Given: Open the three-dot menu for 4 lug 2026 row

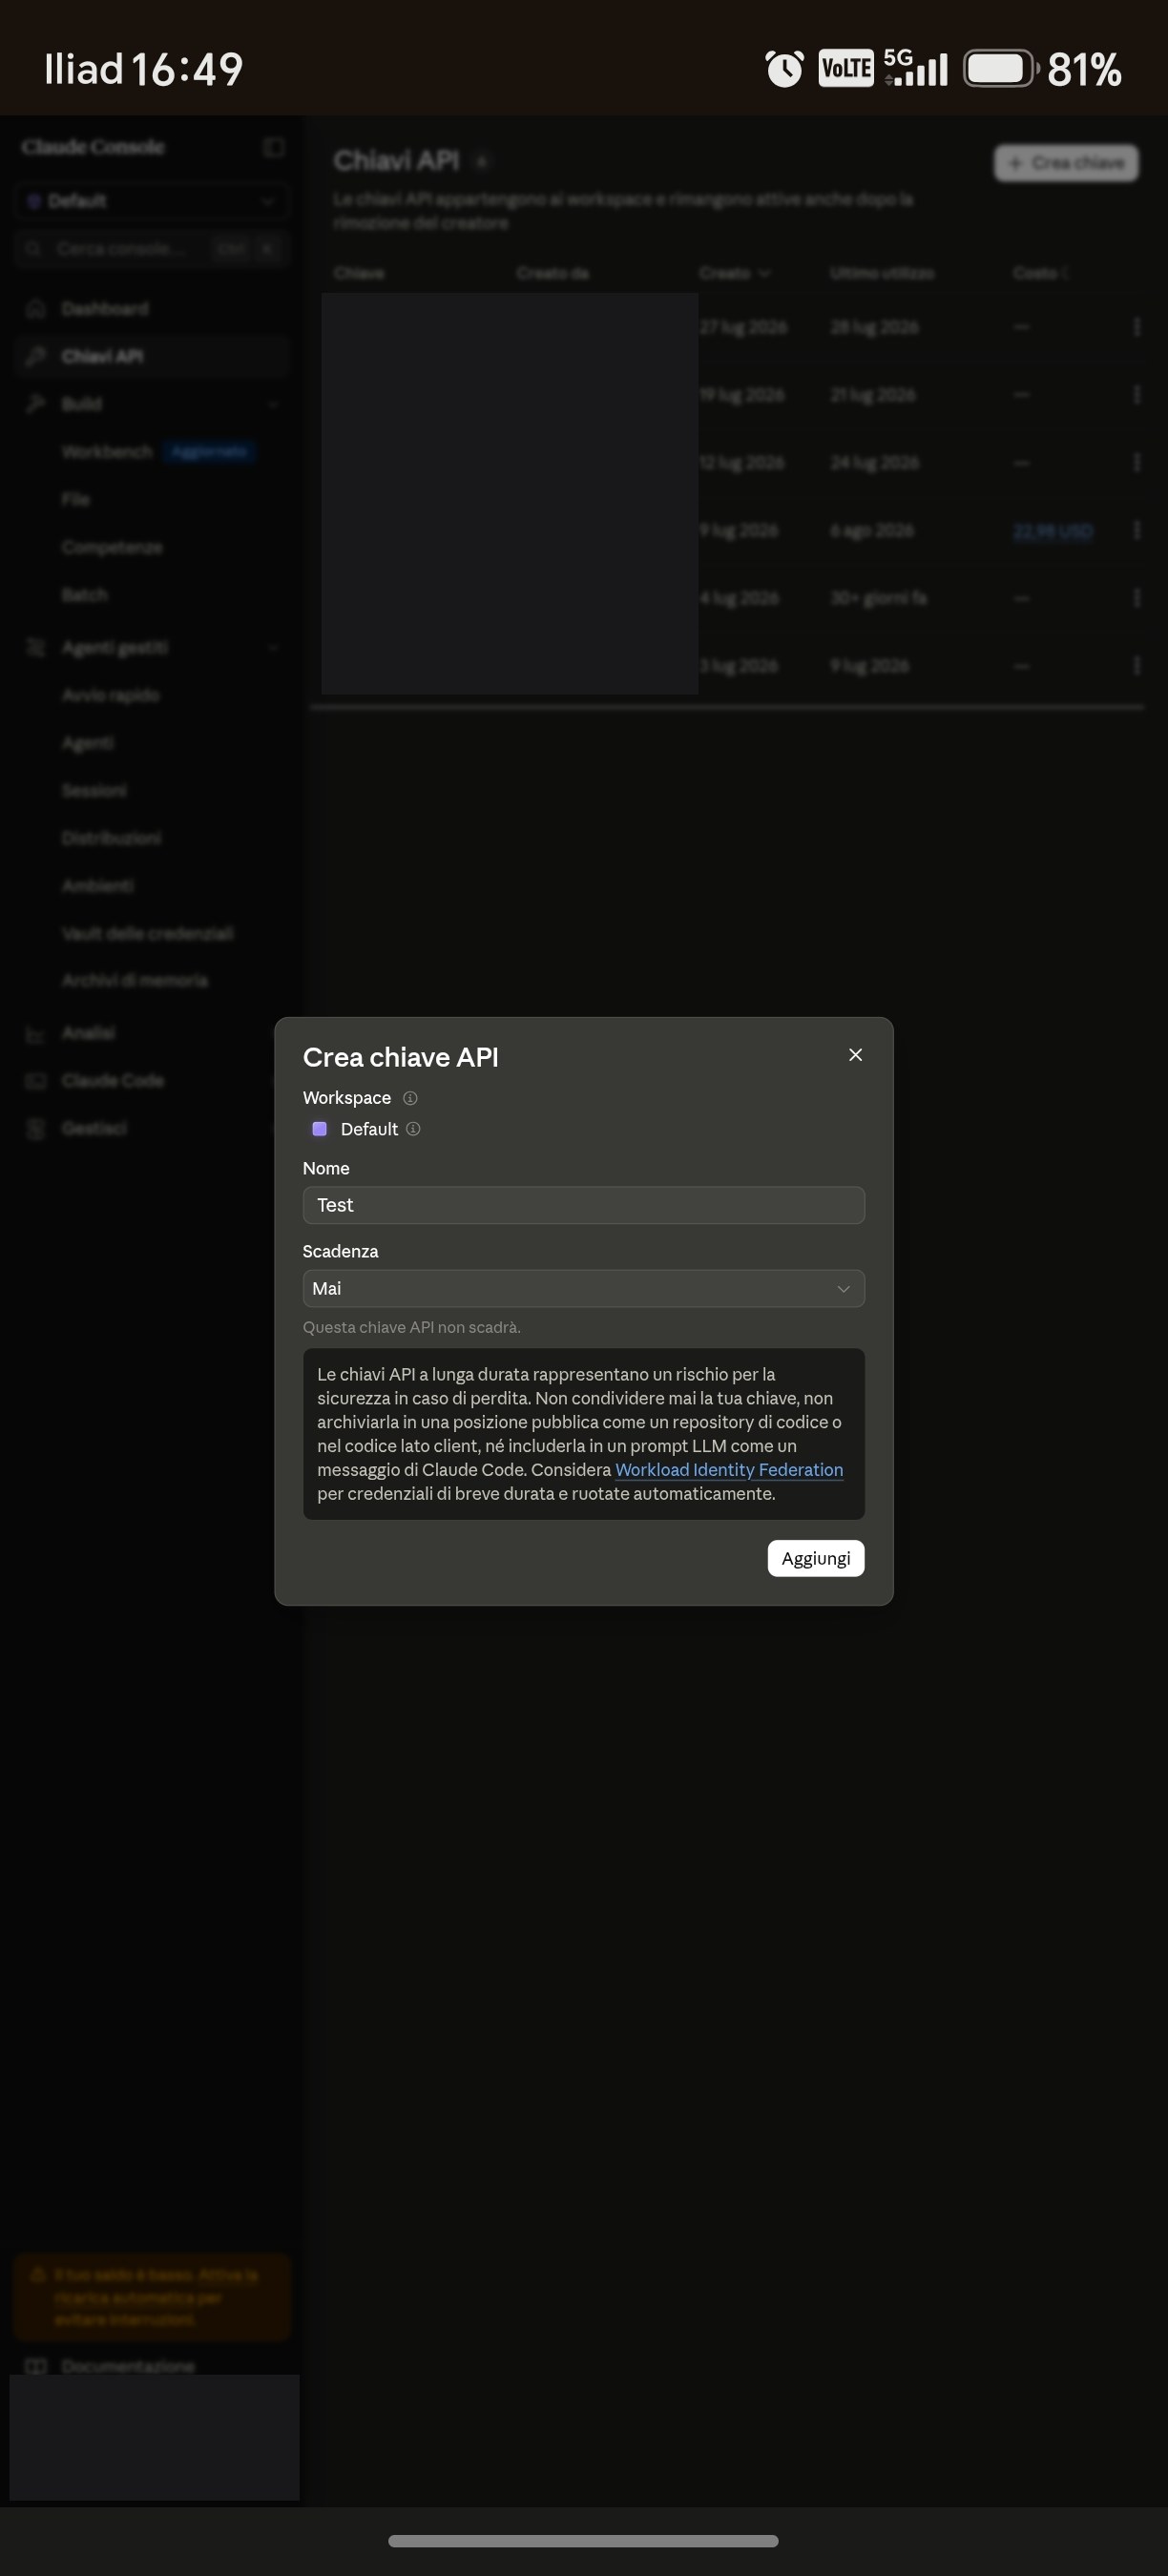Looking at the screenshot, I should [1136, 598].
